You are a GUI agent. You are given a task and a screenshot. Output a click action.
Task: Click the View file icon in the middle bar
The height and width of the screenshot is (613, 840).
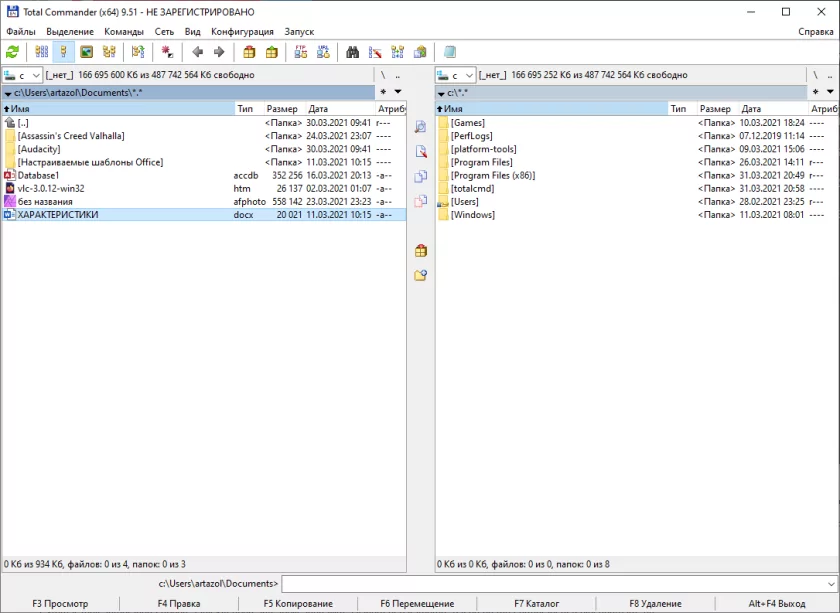click(x=421, y=126)
